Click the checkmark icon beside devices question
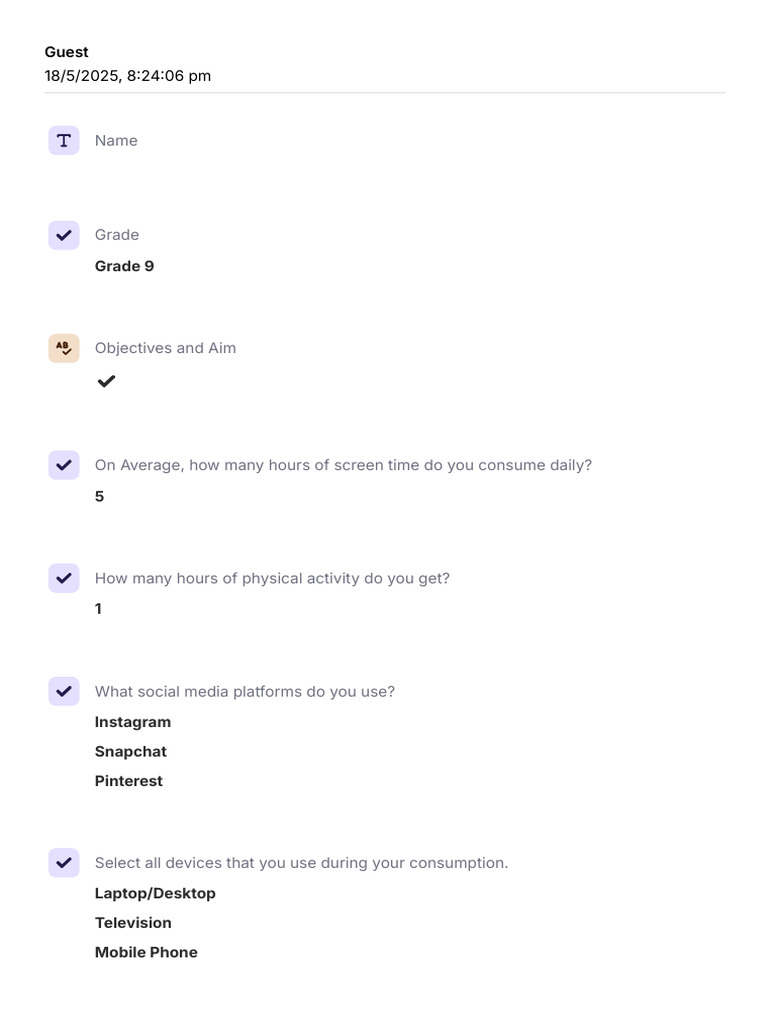The height and width of the screenshot is (1024, 768). 64,862
